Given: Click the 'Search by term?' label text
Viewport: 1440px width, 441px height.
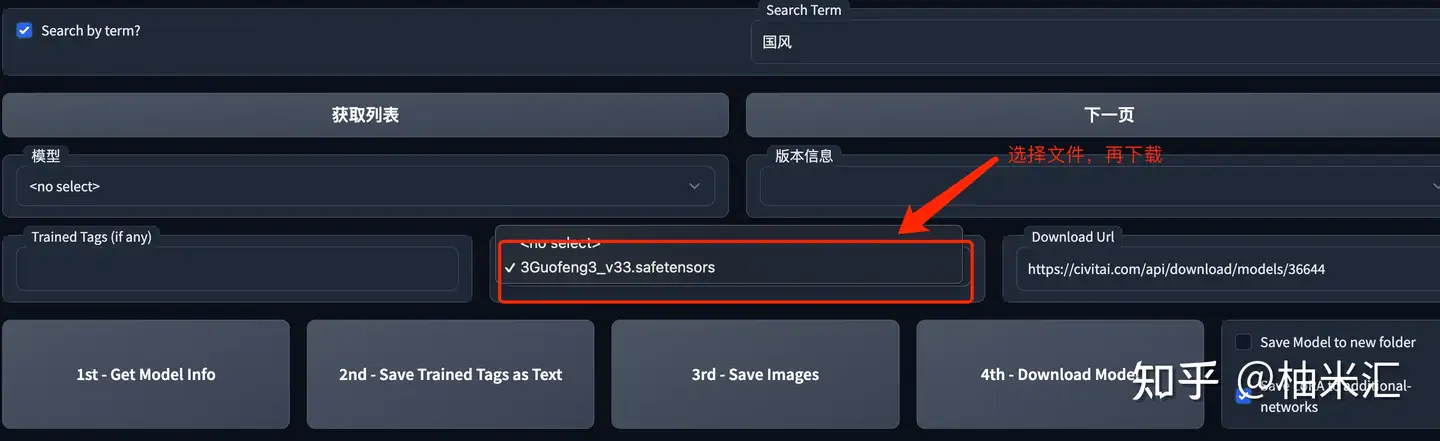Looking at the screenshot, I should click(x=91, y=31).
